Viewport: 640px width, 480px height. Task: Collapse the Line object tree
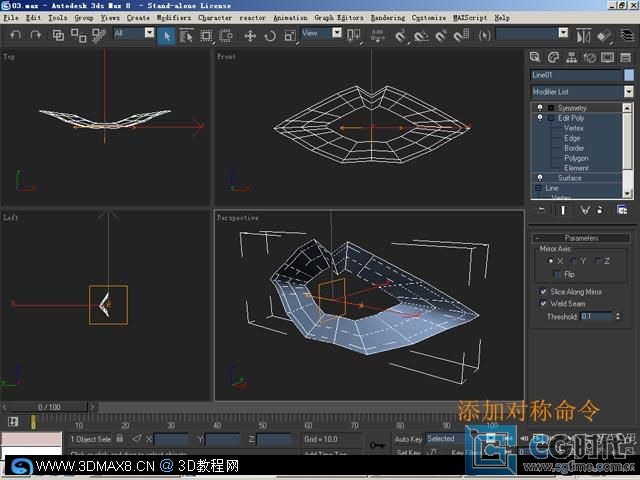pos(538,188)
